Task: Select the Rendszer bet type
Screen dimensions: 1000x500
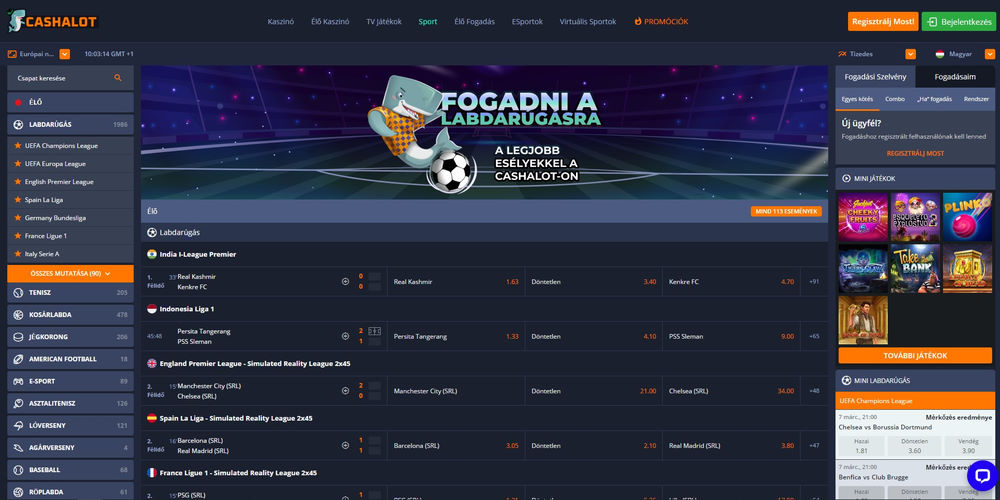Action: pyautogui.click(x=976, y=99)
